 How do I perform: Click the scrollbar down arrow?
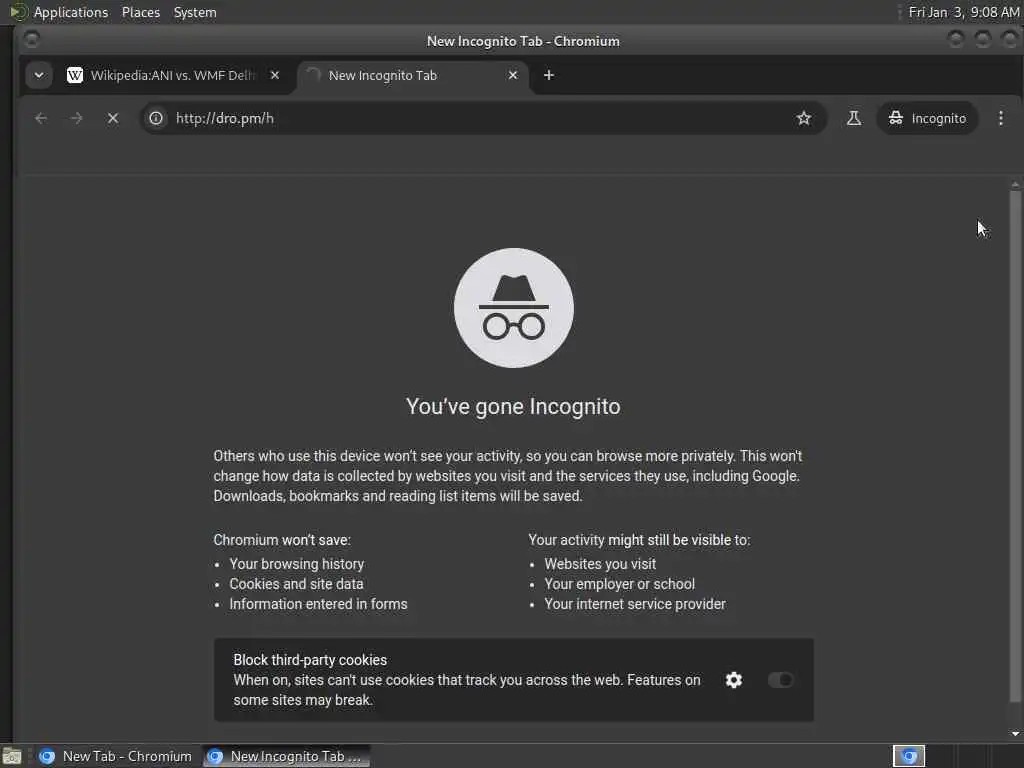pyautogui.click(x=1015, y=733)
